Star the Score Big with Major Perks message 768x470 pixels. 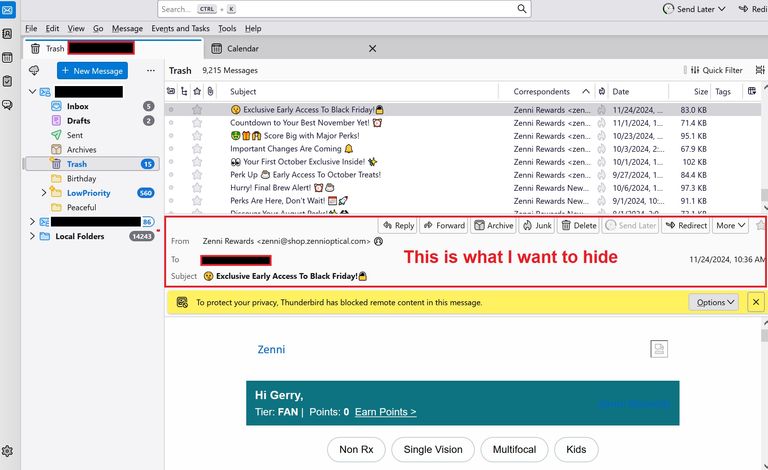[197, 136]
